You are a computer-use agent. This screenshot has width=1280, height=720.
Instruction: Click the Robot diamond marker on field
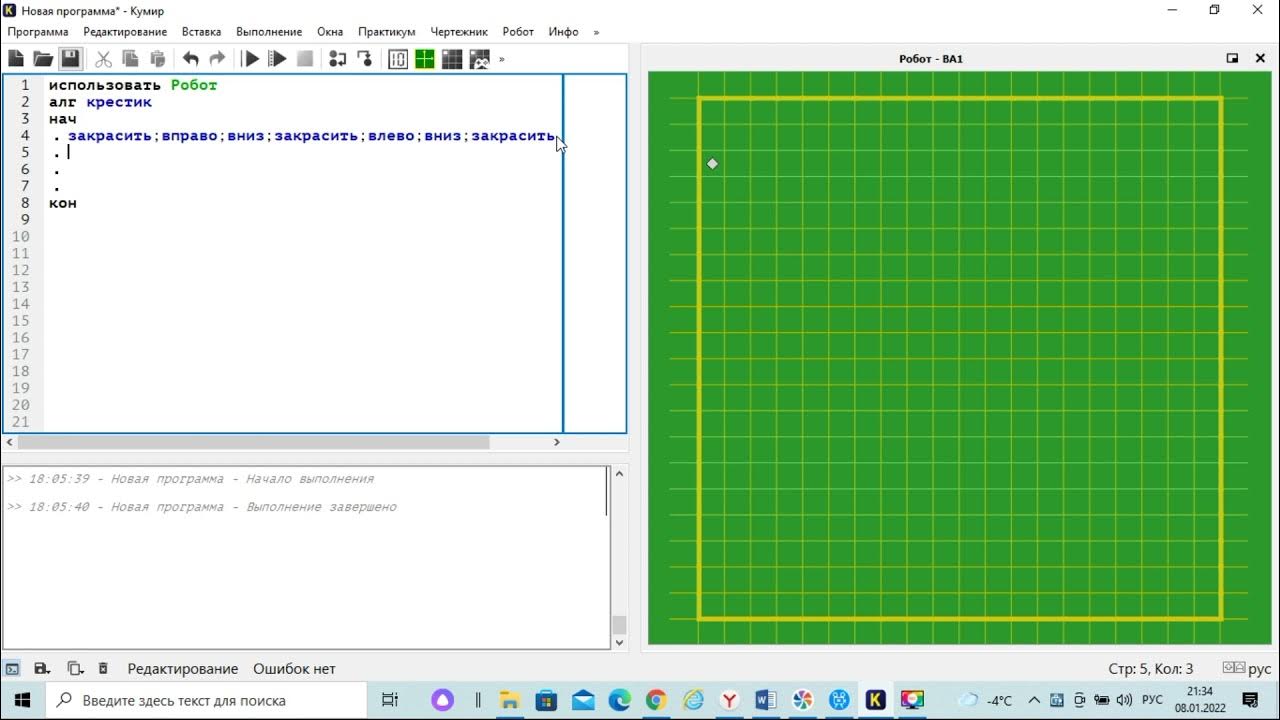[712, 163]
